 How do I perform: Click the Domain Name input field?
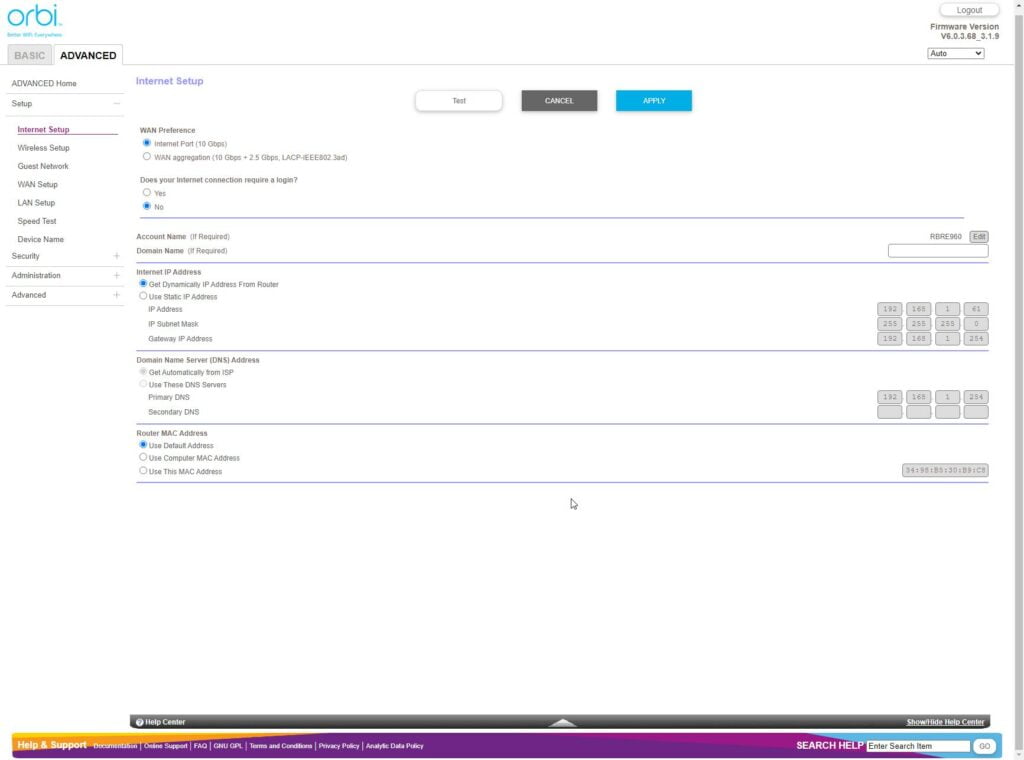pos(937,251)
